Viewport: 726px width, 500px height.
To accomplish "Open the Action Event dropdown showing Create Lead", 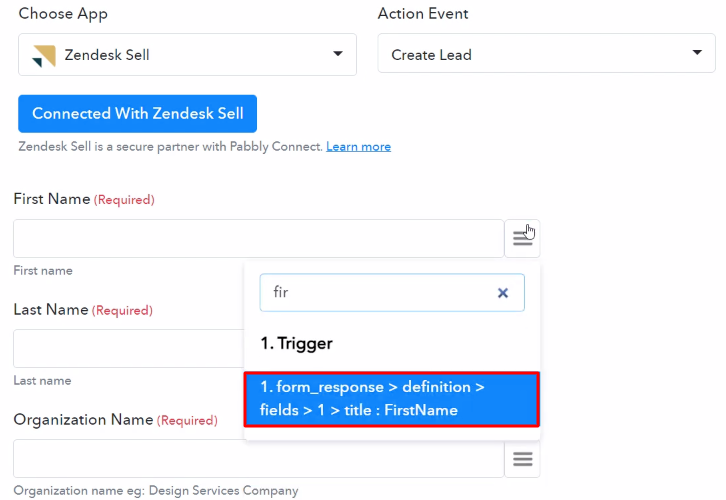I will point(546,53).
